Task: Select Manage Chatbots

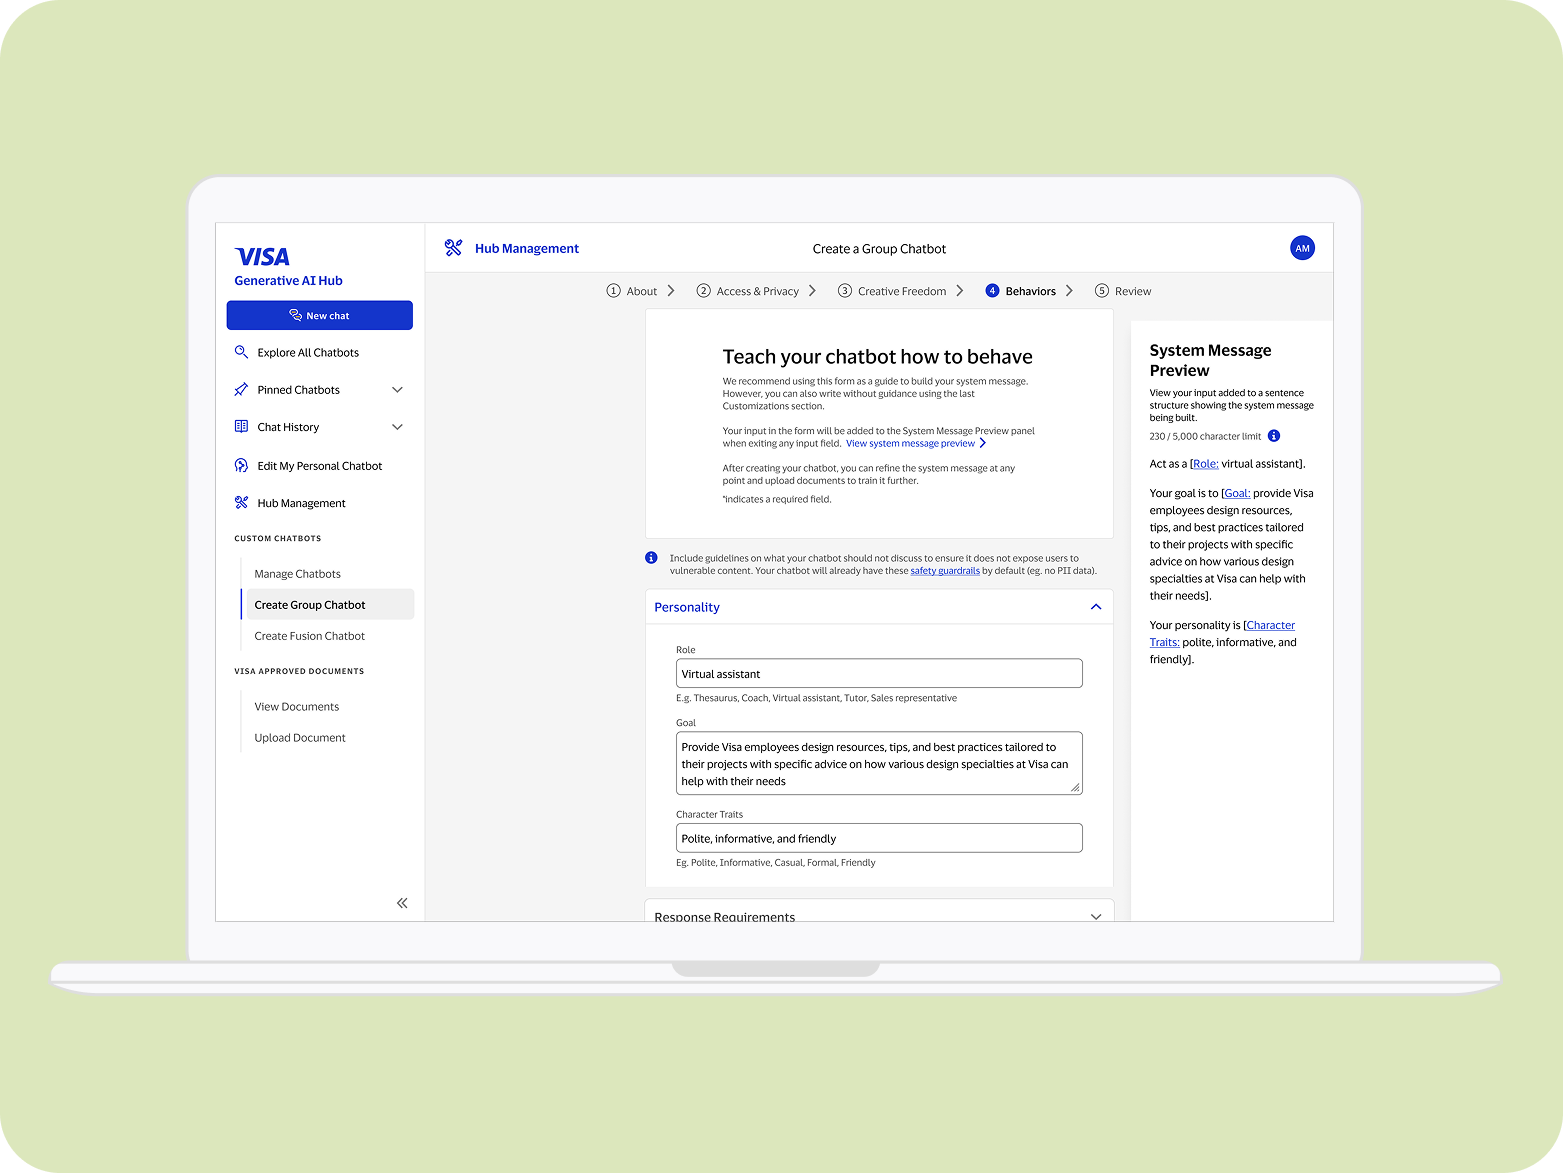Action: 298,574
